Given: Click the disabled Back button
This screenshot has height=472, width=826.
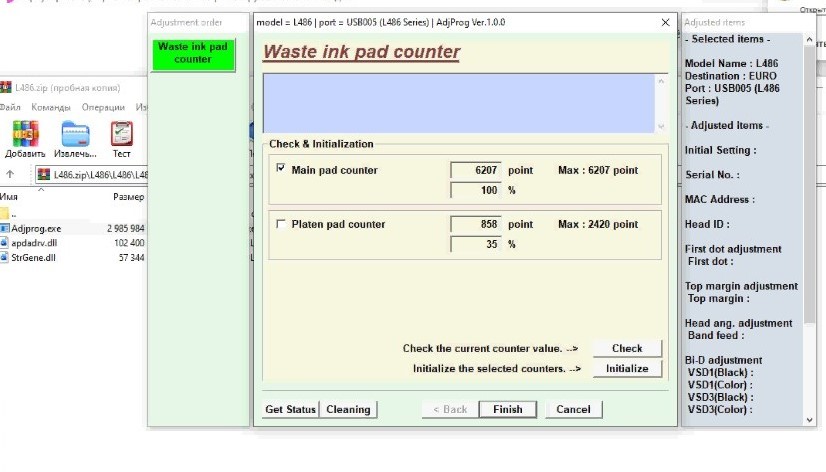Looking at the screenshot, I should (450, 409).
